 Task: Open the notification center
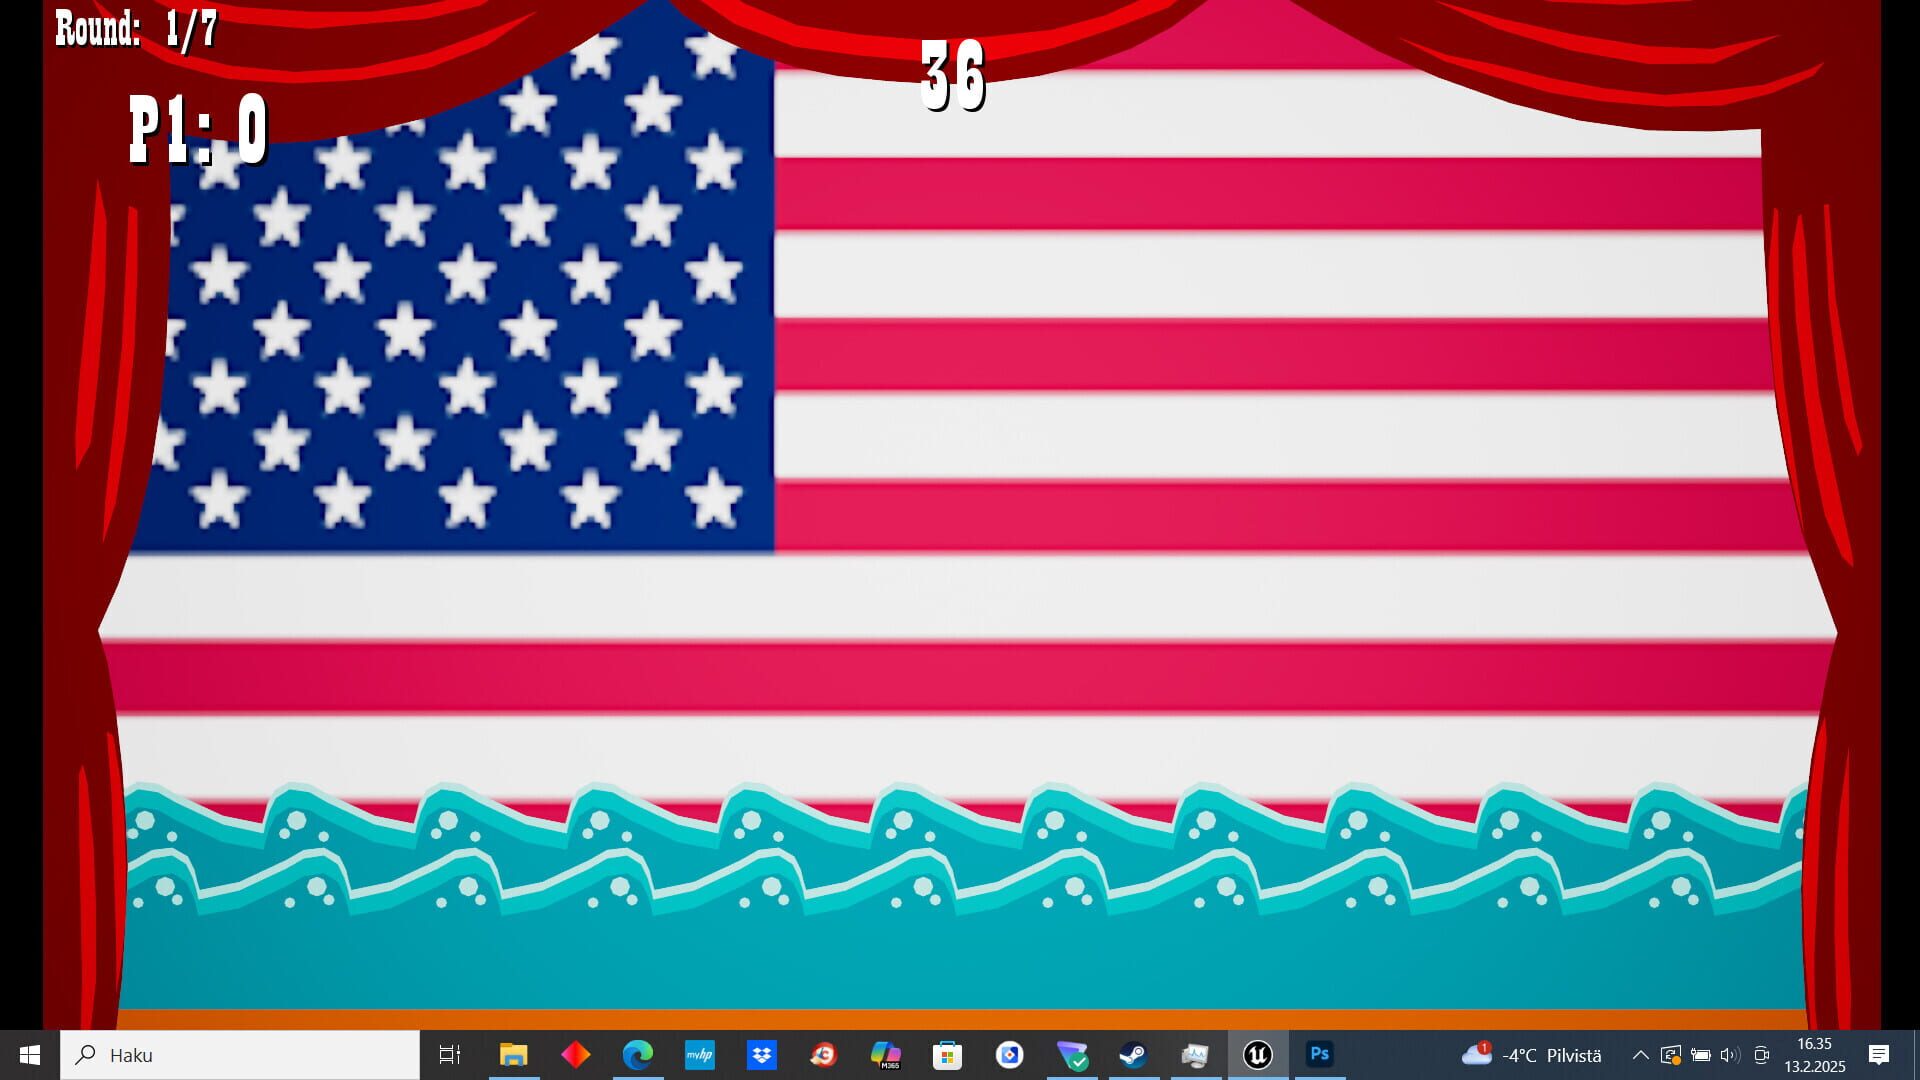coord(1878,1055)
